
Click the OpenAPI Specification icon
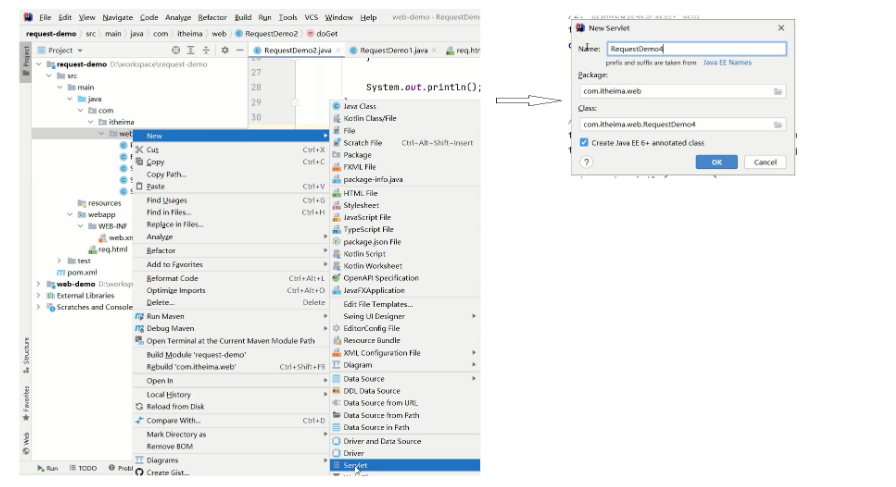click(x=337, y=278)
